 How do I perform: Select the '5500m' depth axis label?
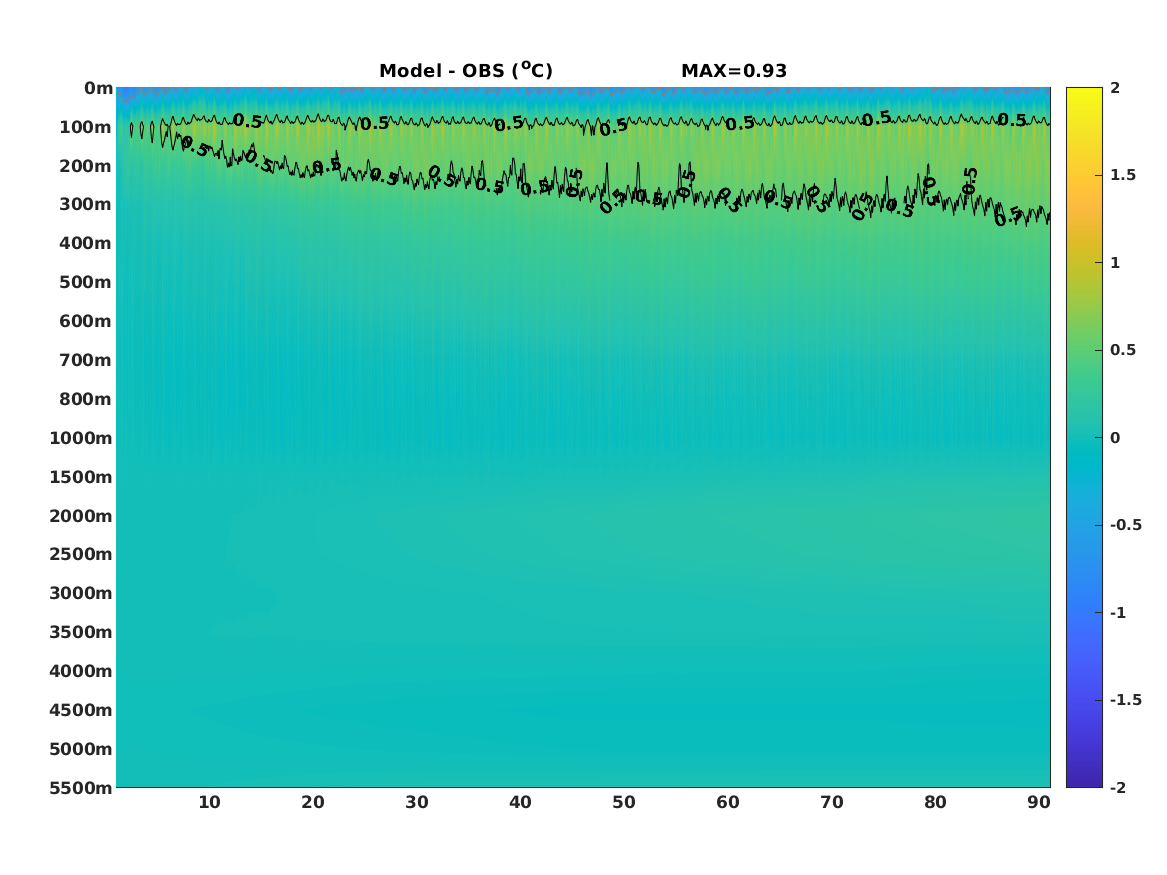click(81, 788)
